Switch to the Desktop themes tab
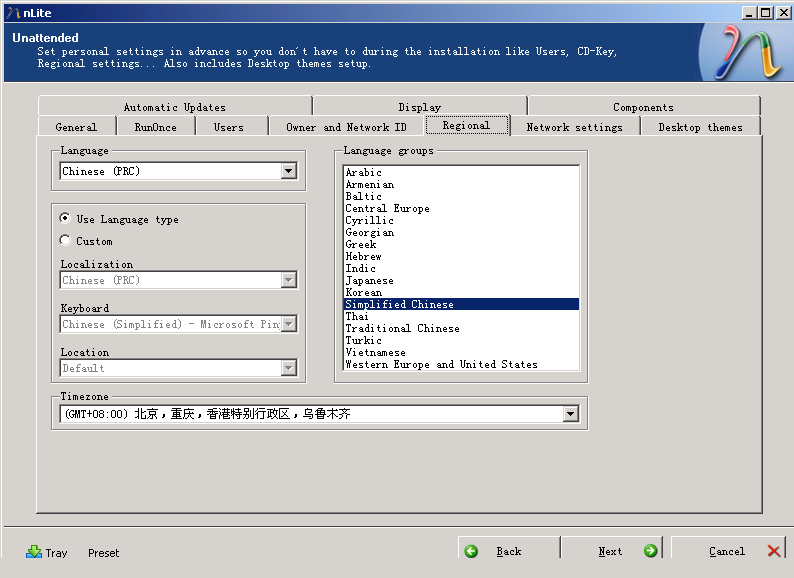 [700, 127]
